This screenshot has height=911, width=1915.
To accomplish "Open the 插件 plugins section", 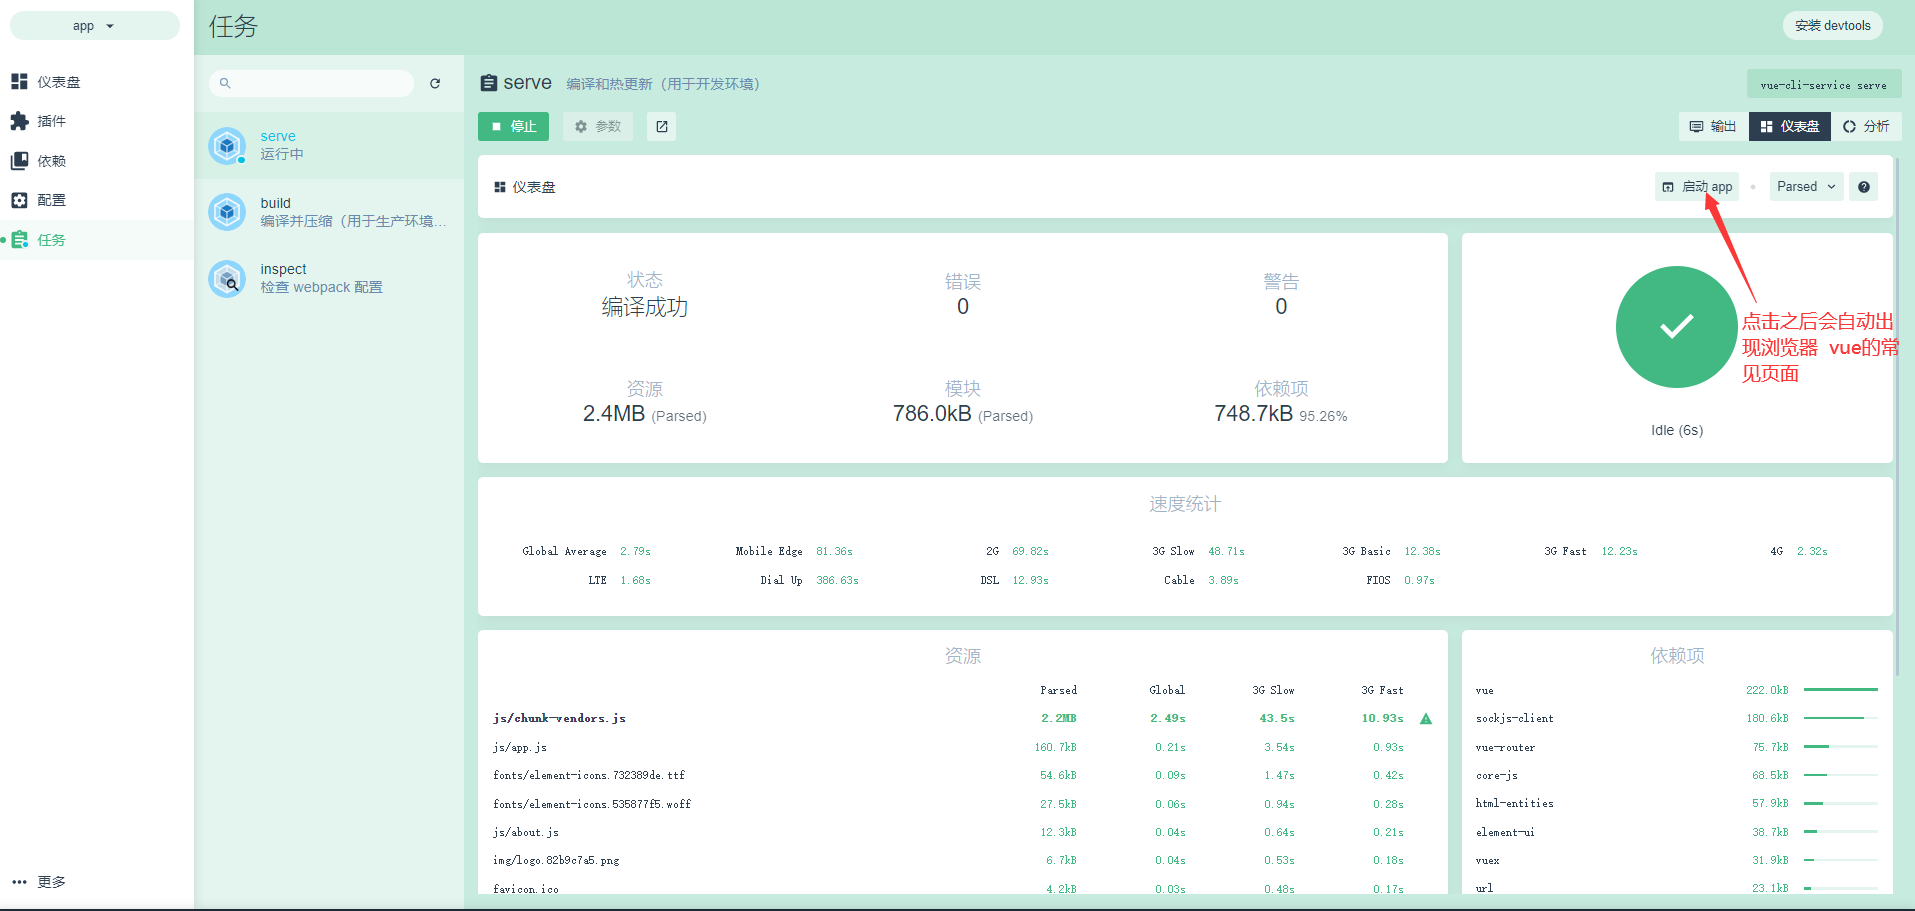I will pyautogui.click(x=96, y=121).
